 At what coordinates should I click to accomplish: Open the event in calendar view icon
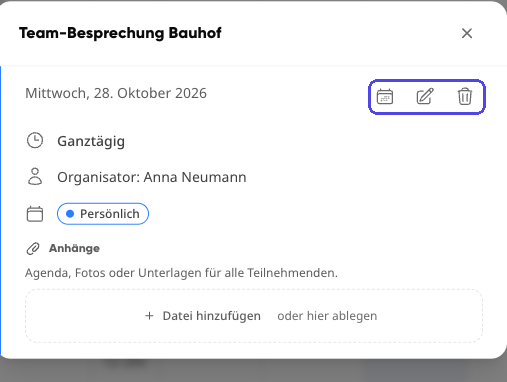[385, 97]
